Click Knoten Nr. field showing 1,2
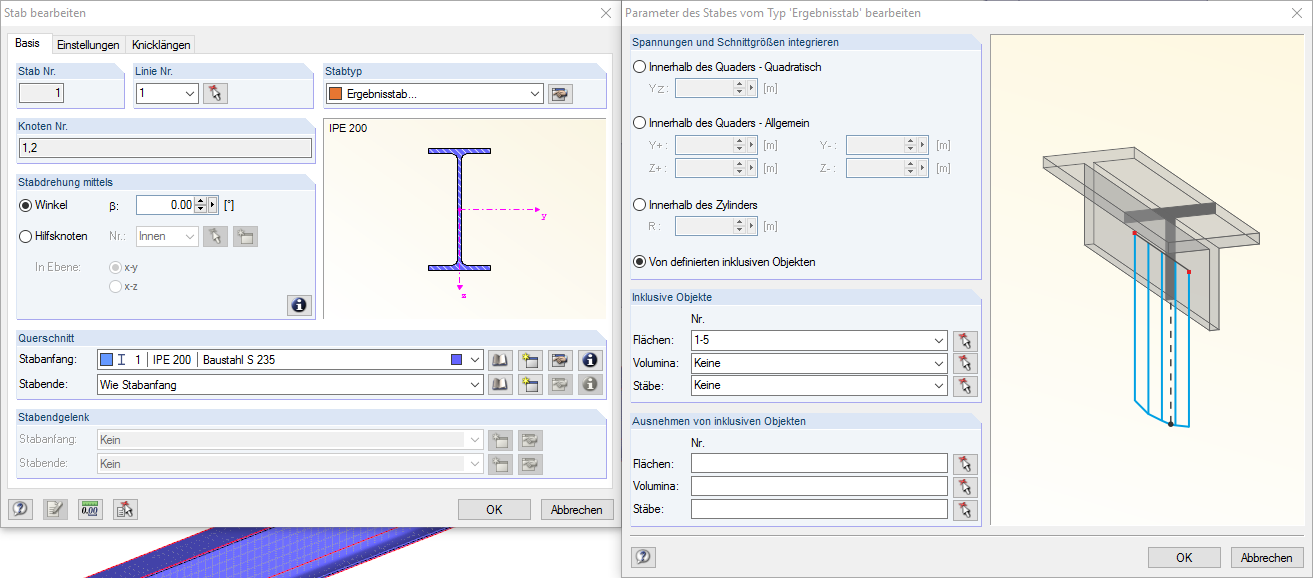 point(165,149)
